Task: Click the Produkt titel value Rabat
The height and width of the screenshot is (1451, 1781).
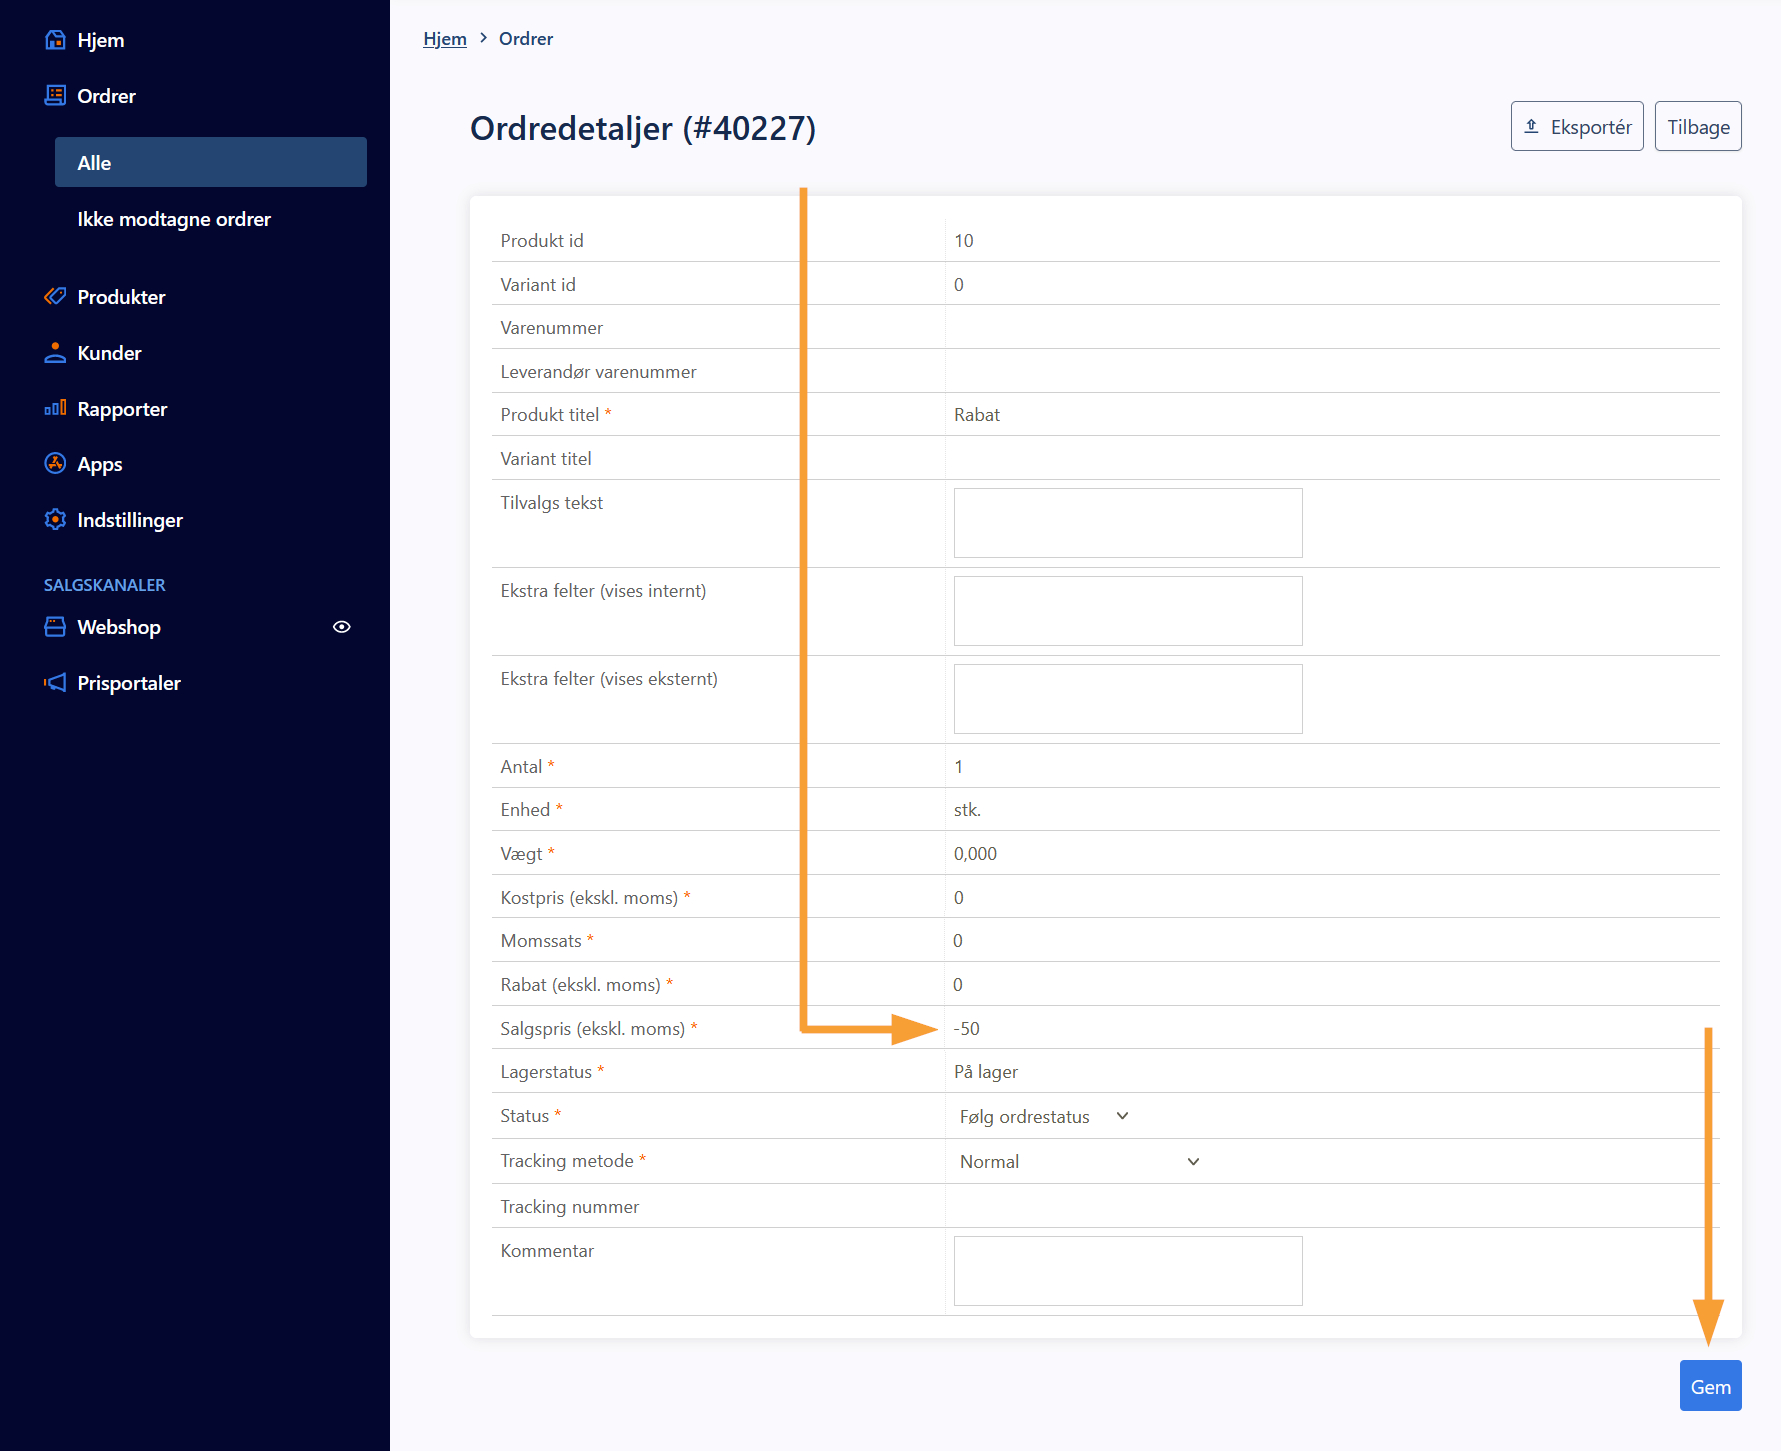Action: [977, 414]
